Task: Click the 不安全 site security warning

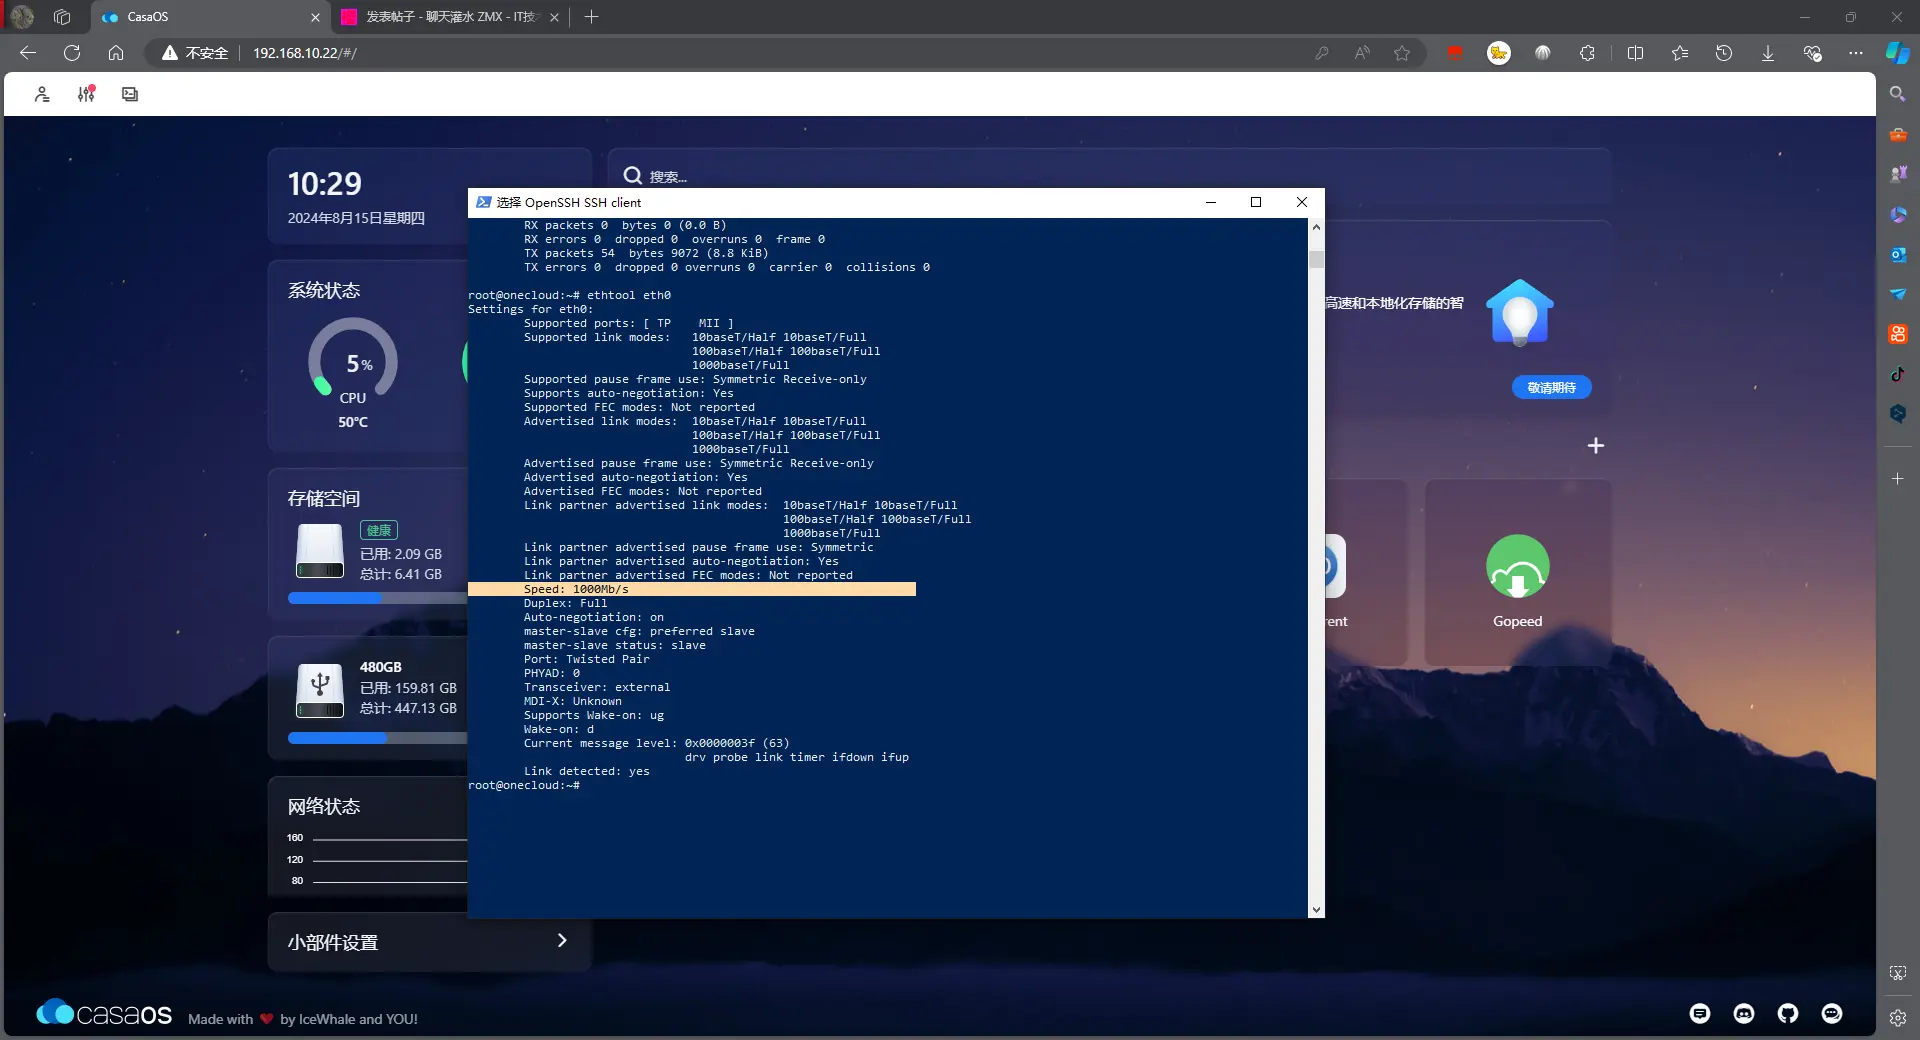Action: pos(195,53)
